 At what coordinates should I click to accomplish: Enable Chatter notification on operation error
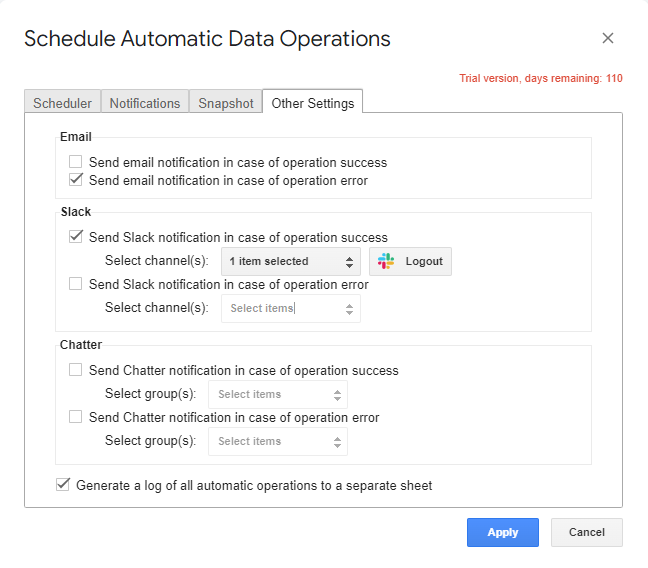[75, 417]
